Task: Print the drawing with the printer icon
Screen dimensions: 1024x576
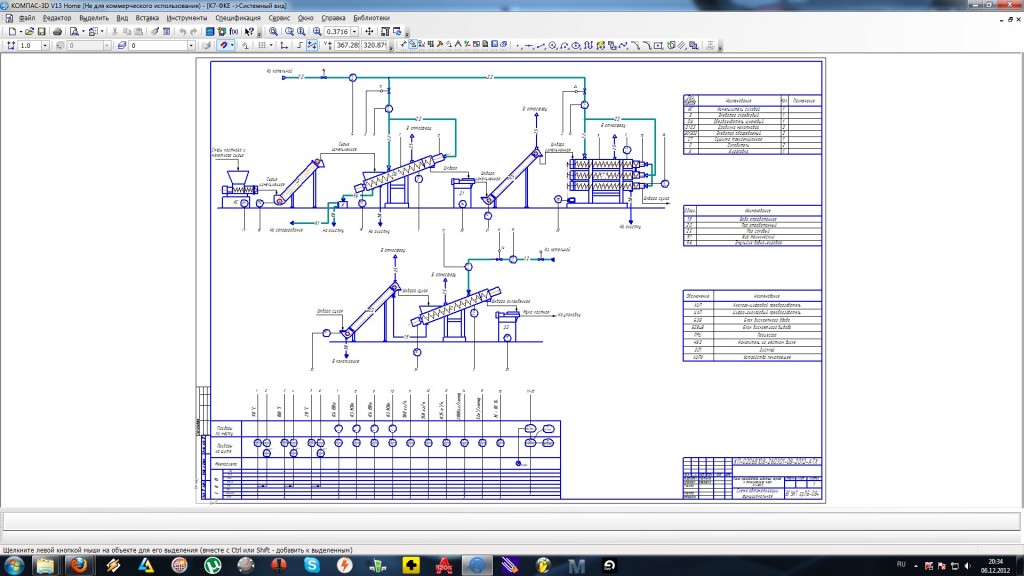Action: point(57,31)
